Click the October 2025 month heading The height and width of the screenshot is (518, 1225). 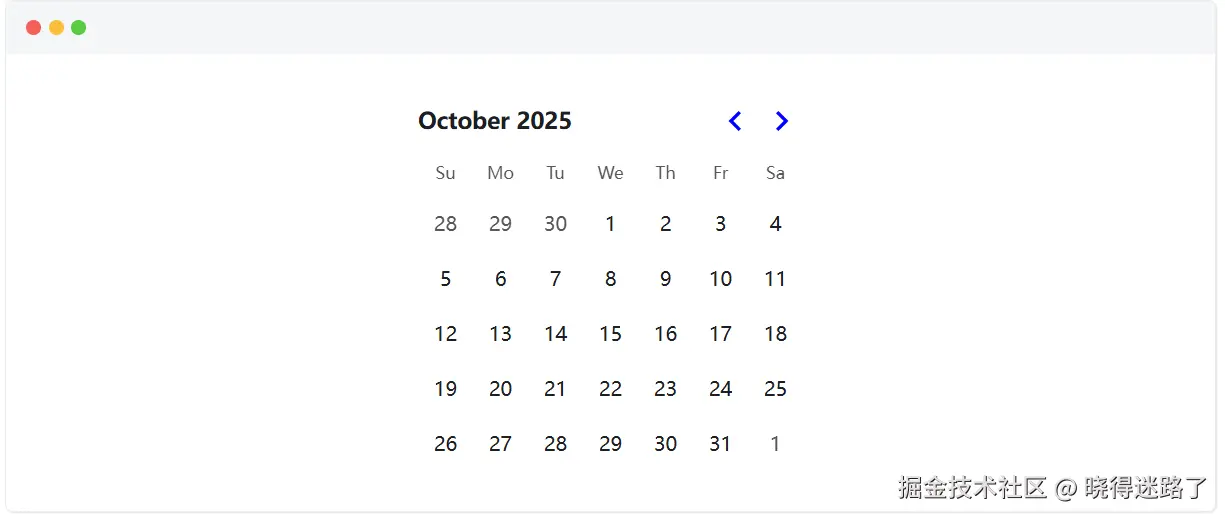(495, 121)
